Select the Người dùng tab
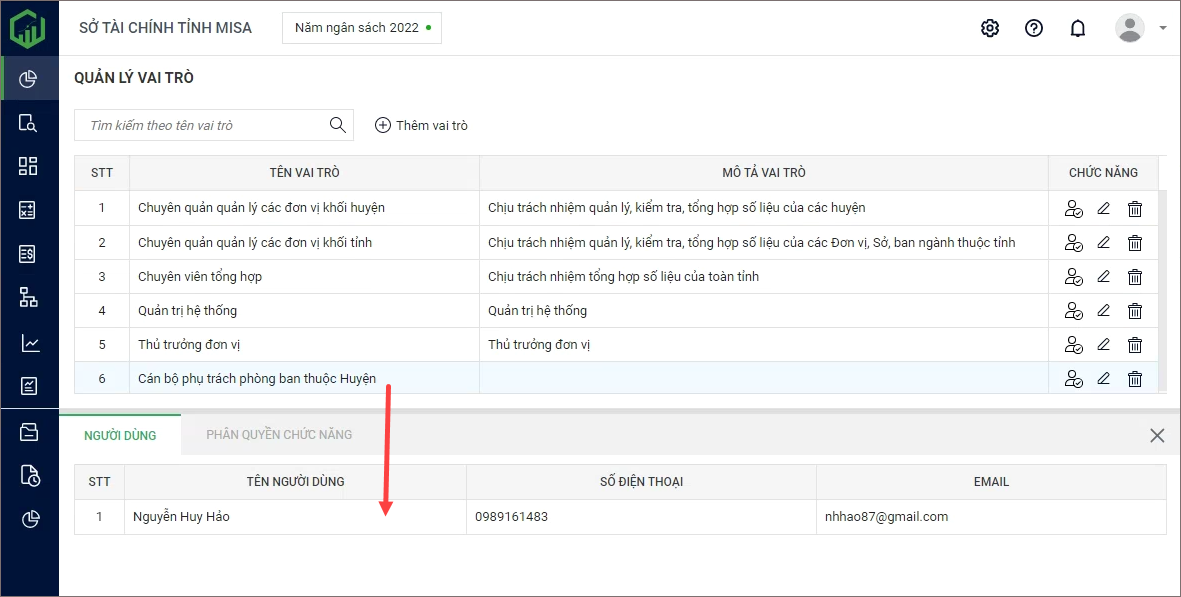Image resolution: width=1181 pixels, height=597 pixels. (120, 436)
